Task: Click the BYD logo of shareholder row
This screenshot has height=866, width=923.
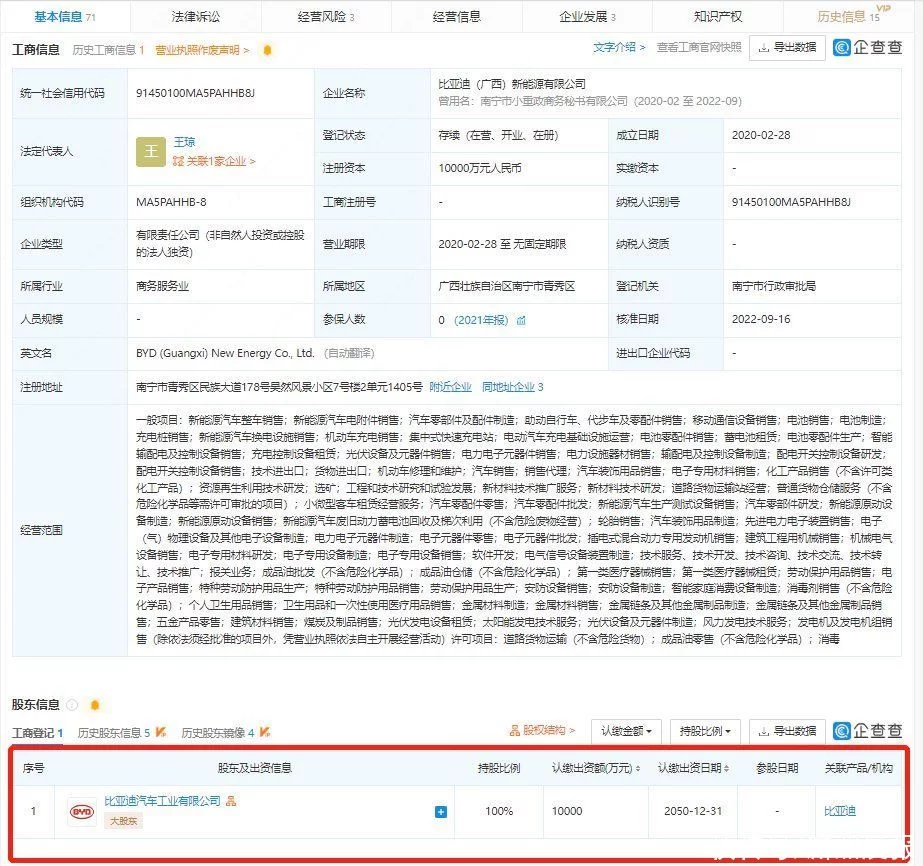Action: point(81,812)
